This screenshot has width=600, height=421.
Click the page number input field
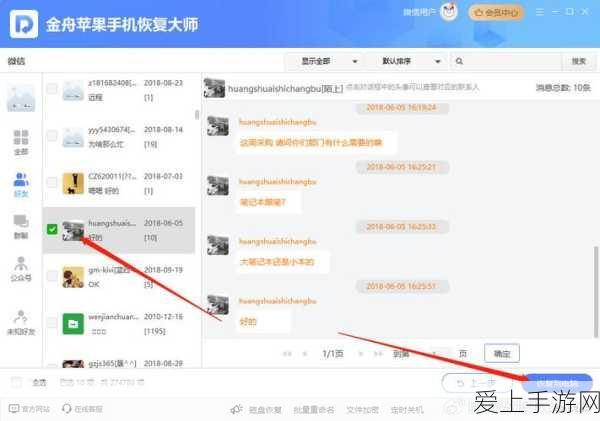coord(434,354)
